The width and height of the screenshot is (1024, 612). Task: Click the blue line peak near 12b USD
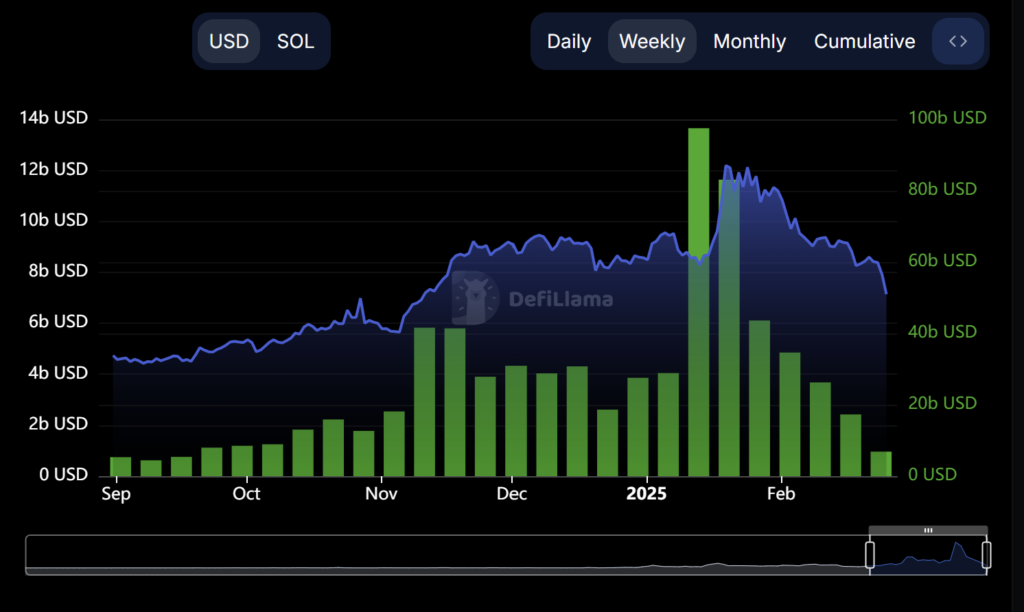click(727, 167)
